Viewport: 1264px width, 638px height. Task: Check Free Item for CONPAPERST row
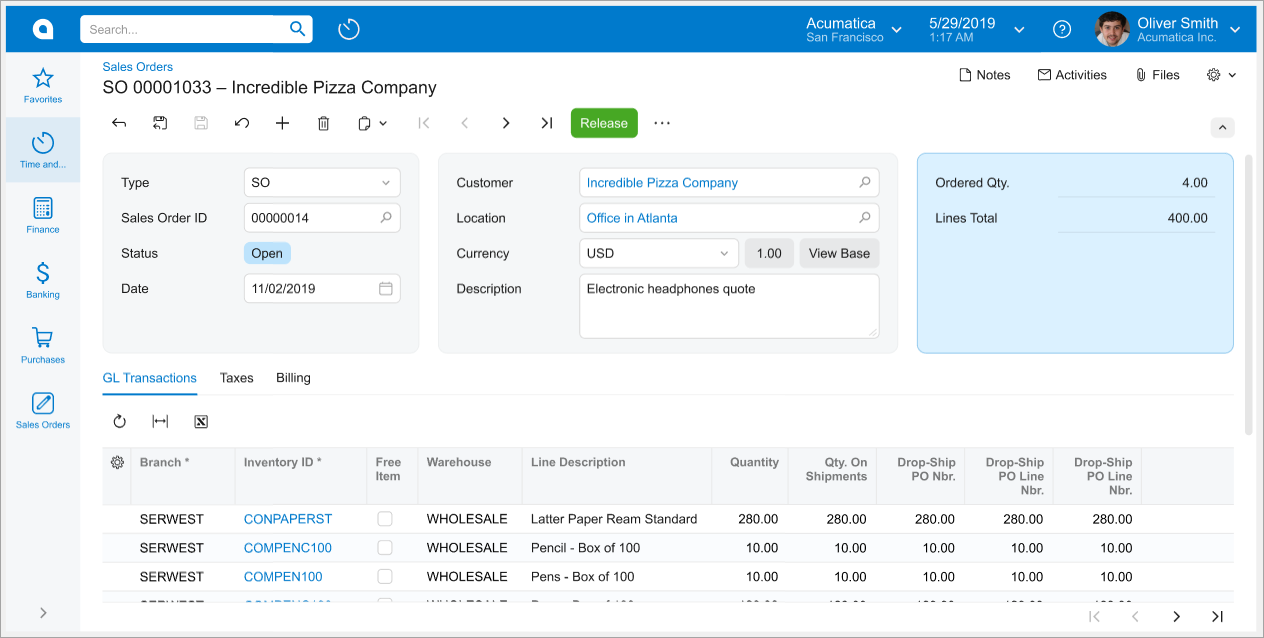click(x=385, y=519)
